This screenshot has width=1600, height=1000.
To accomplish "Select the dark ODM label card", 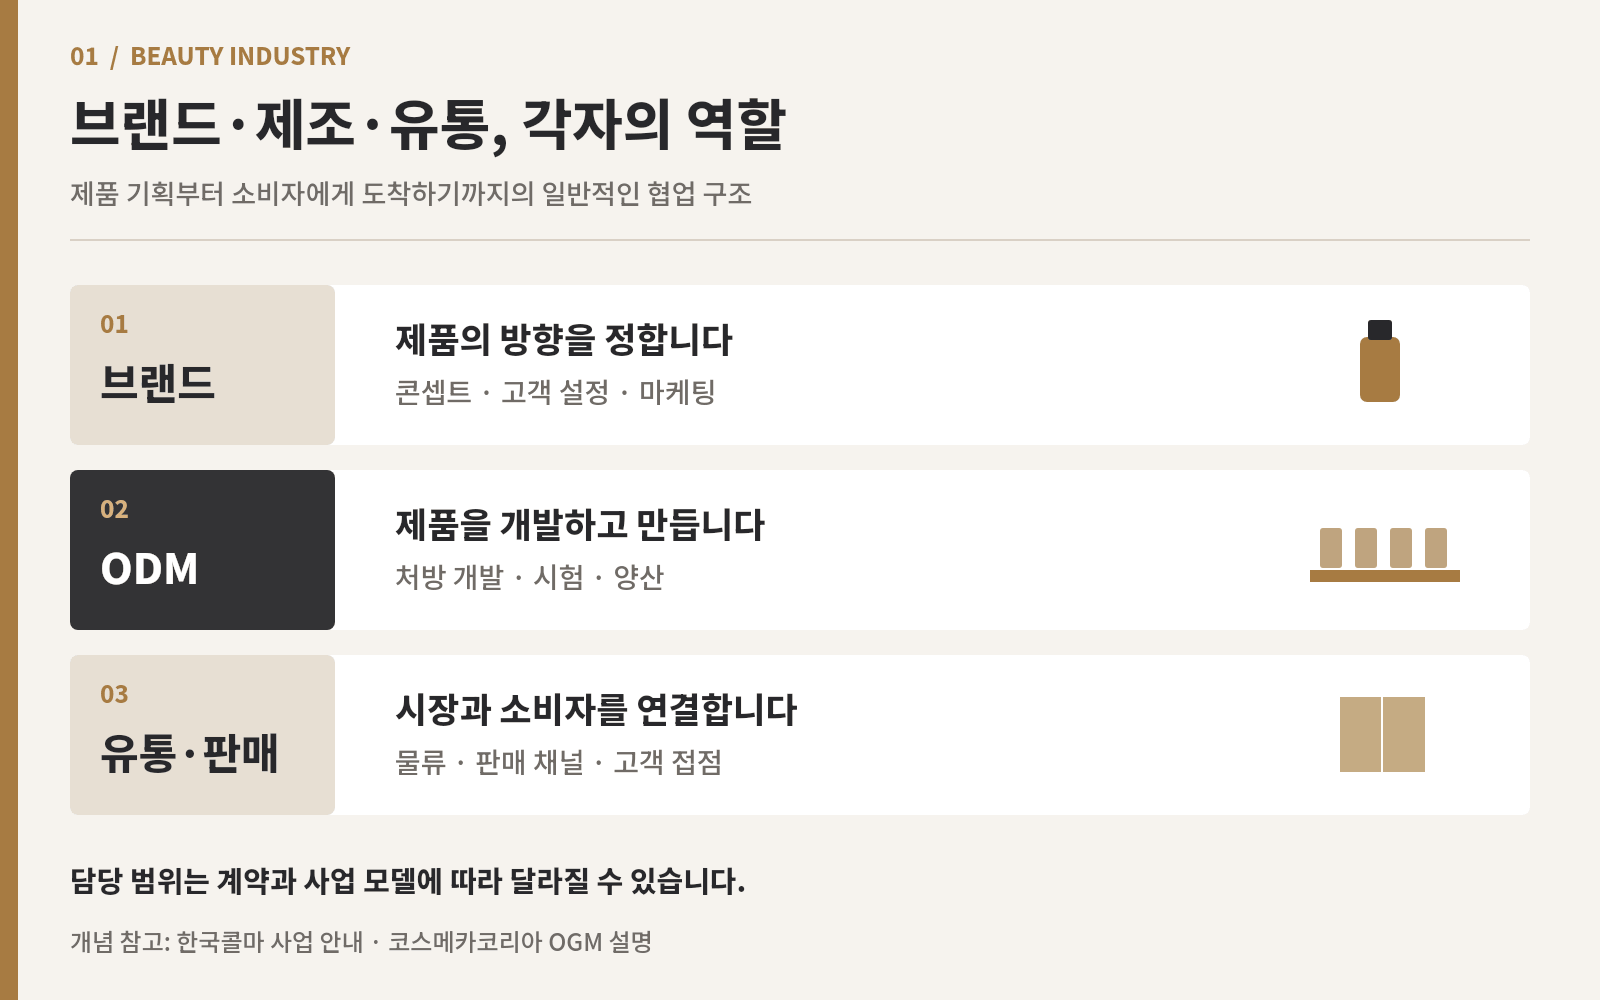I will pos(202,550).
